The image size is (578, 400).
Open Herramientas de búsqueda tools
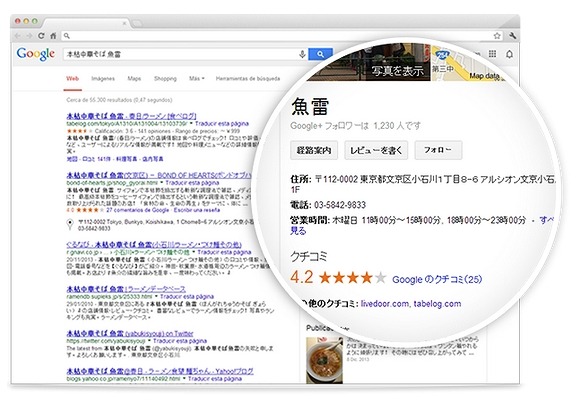point(248,79)
